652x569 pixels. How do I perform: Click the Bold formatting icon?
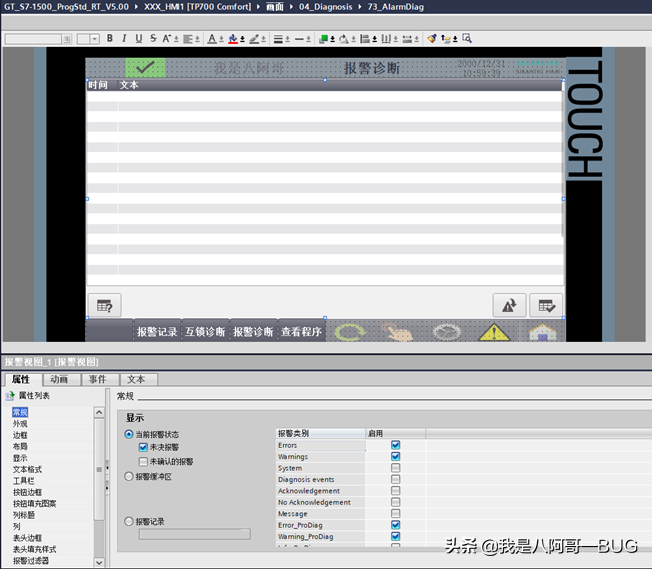click(110, 39)
